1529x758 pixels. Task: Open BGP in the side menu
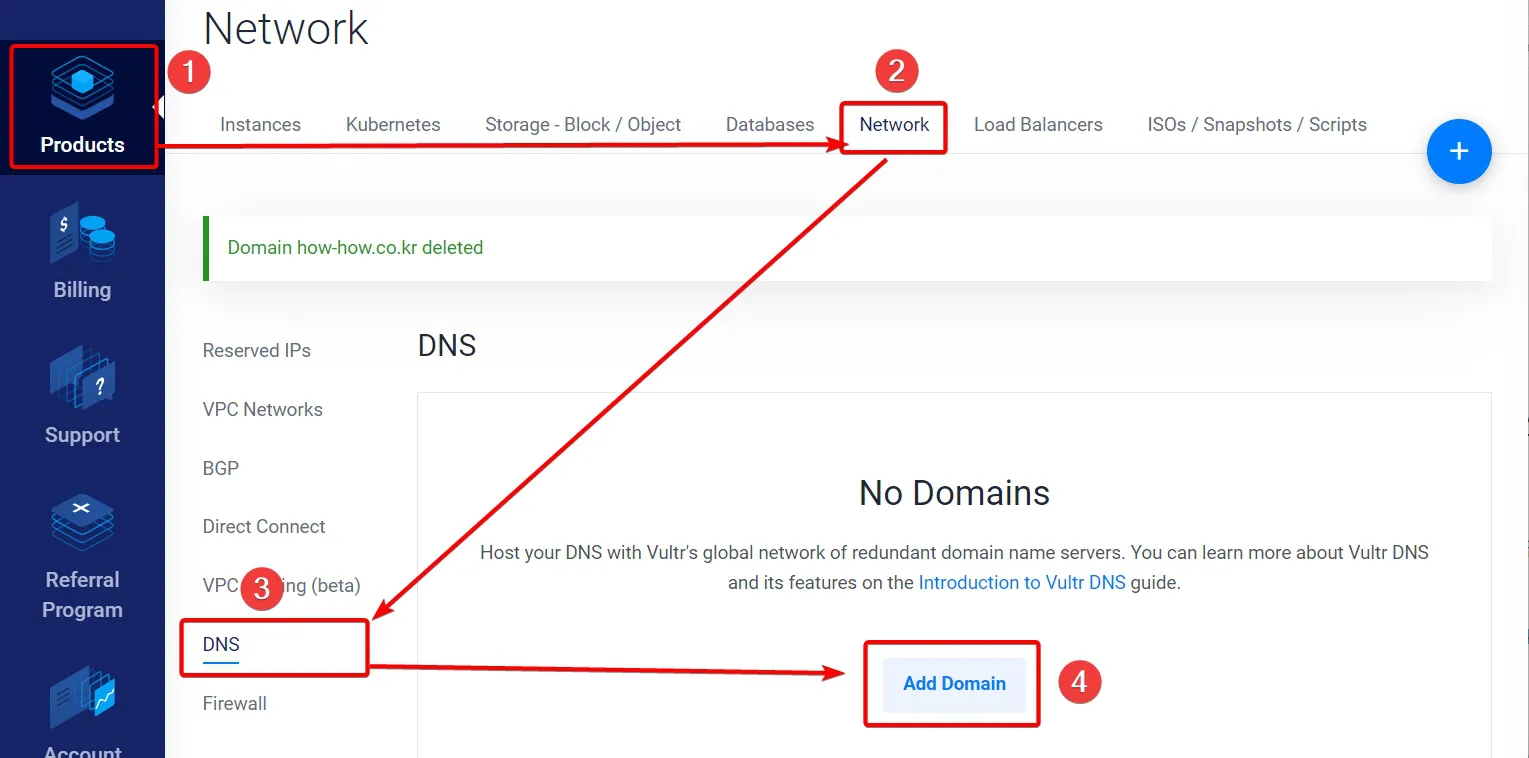[x=221, y=468]
